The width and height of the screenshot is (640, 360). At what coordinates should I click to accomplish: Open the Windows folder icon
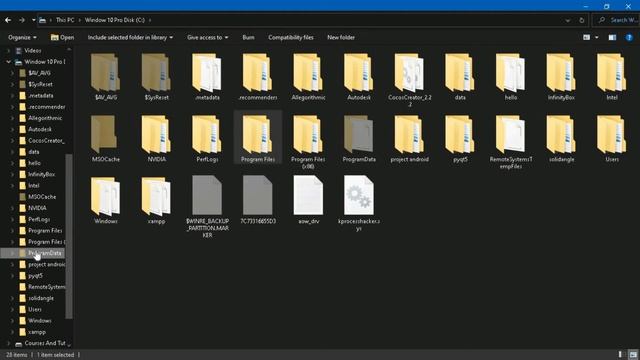tap(105, 196)
